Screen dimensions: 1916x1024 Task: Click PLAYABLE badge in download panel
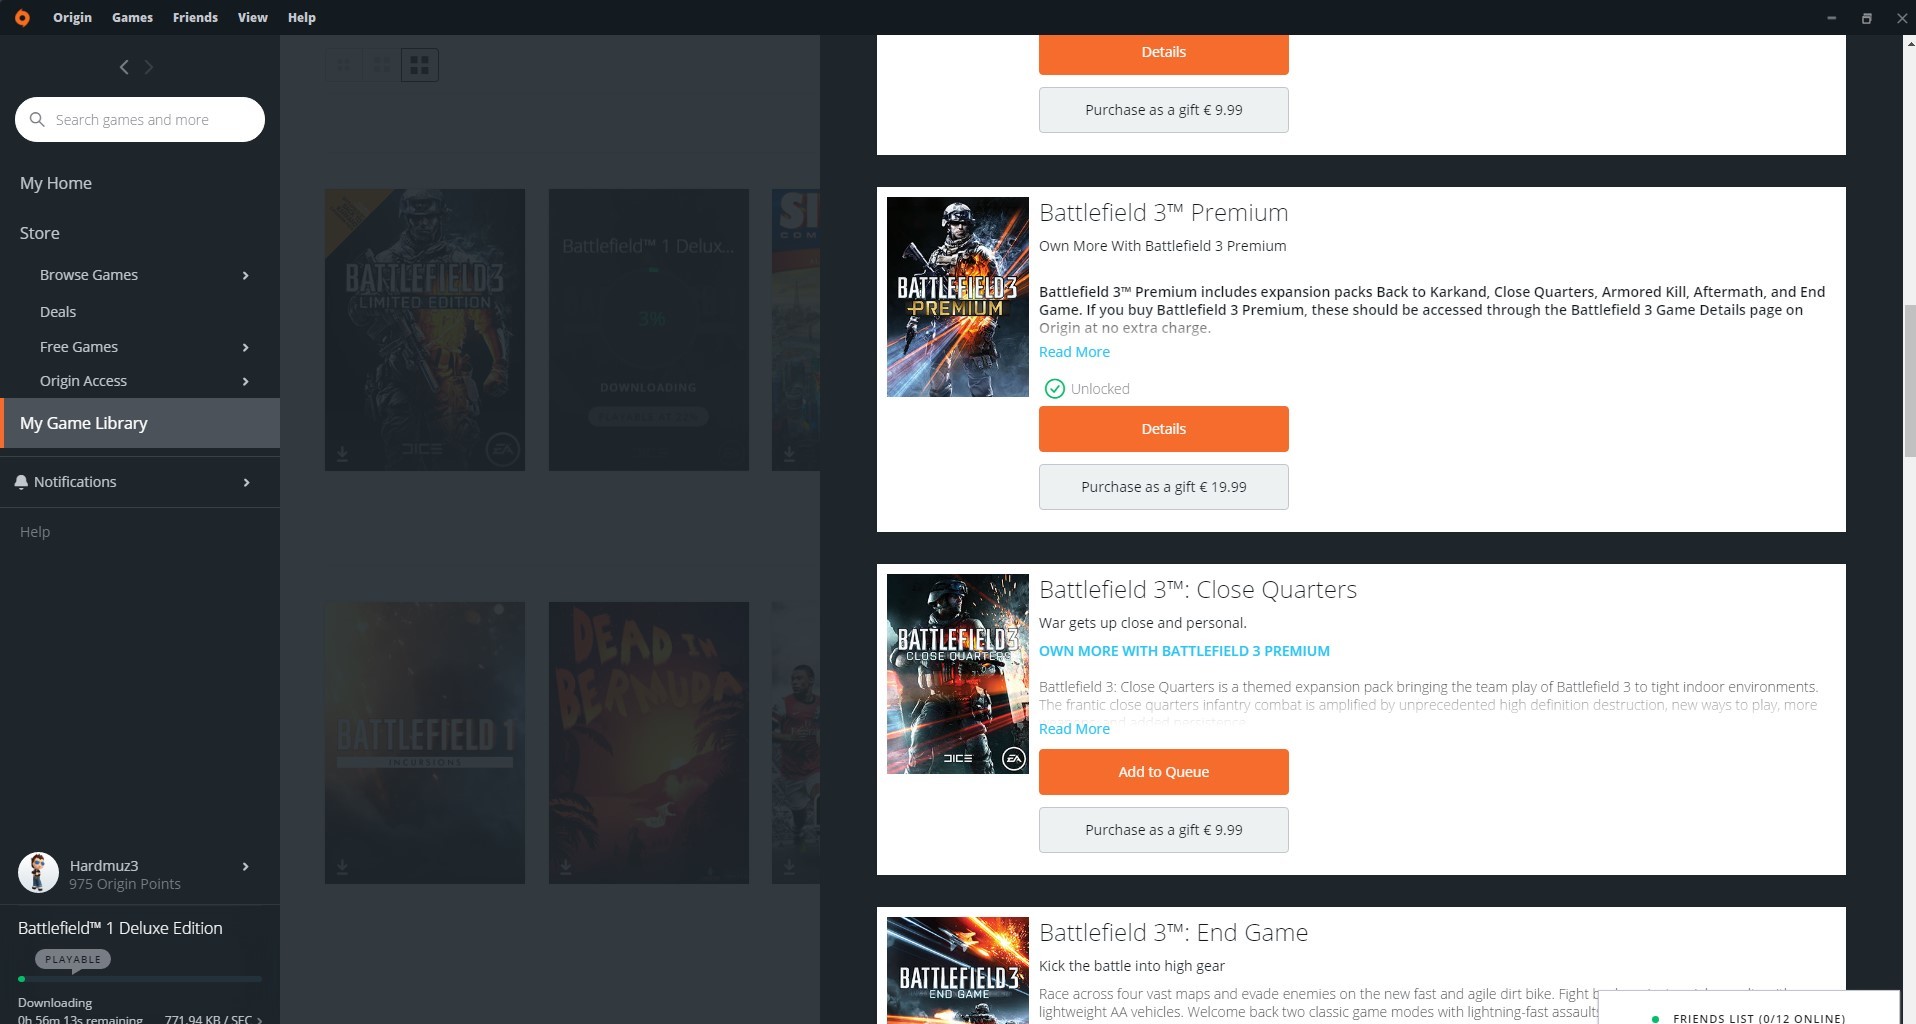73,959
